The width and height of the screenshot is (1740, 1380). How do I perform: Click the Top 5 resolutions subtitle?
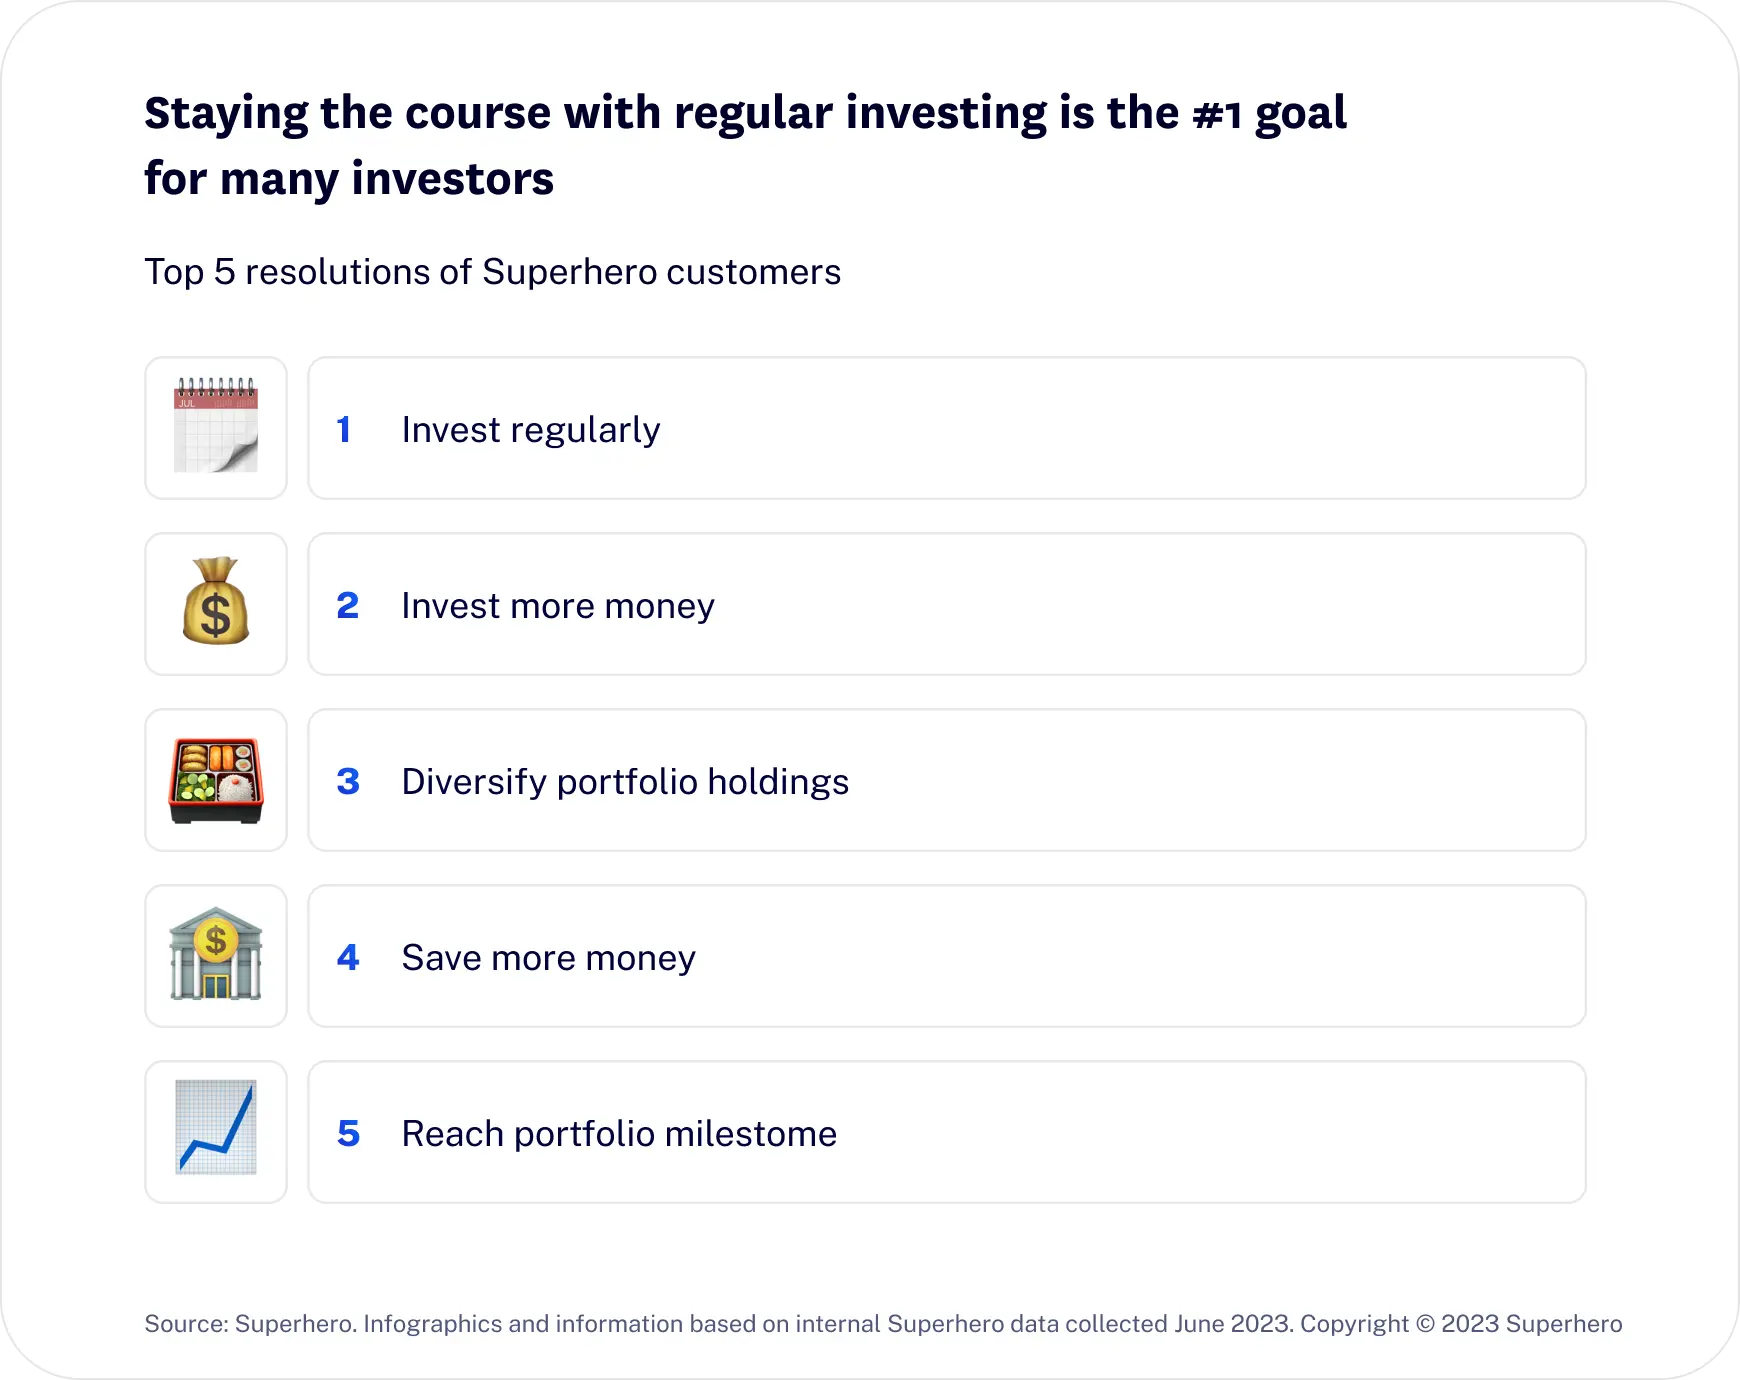492,272
